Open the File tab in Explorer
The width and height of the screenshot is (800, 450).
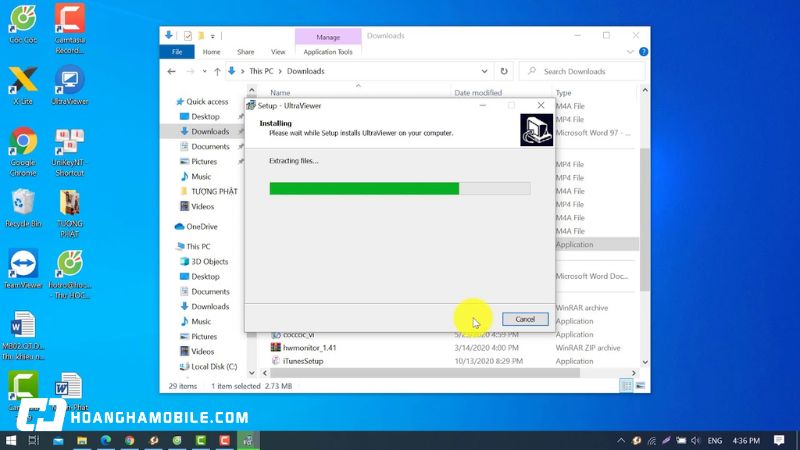tap(177, 52)
